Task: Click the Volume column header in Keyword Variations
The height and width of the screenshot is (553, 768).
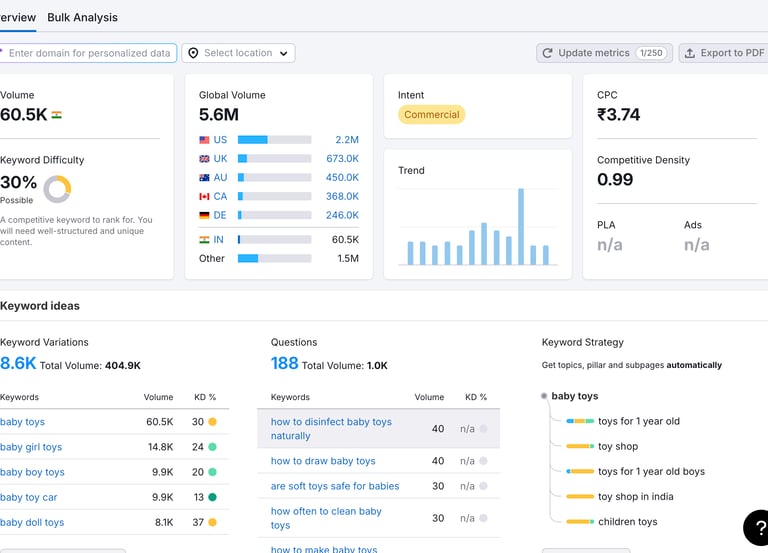Action: pos(158,397)
